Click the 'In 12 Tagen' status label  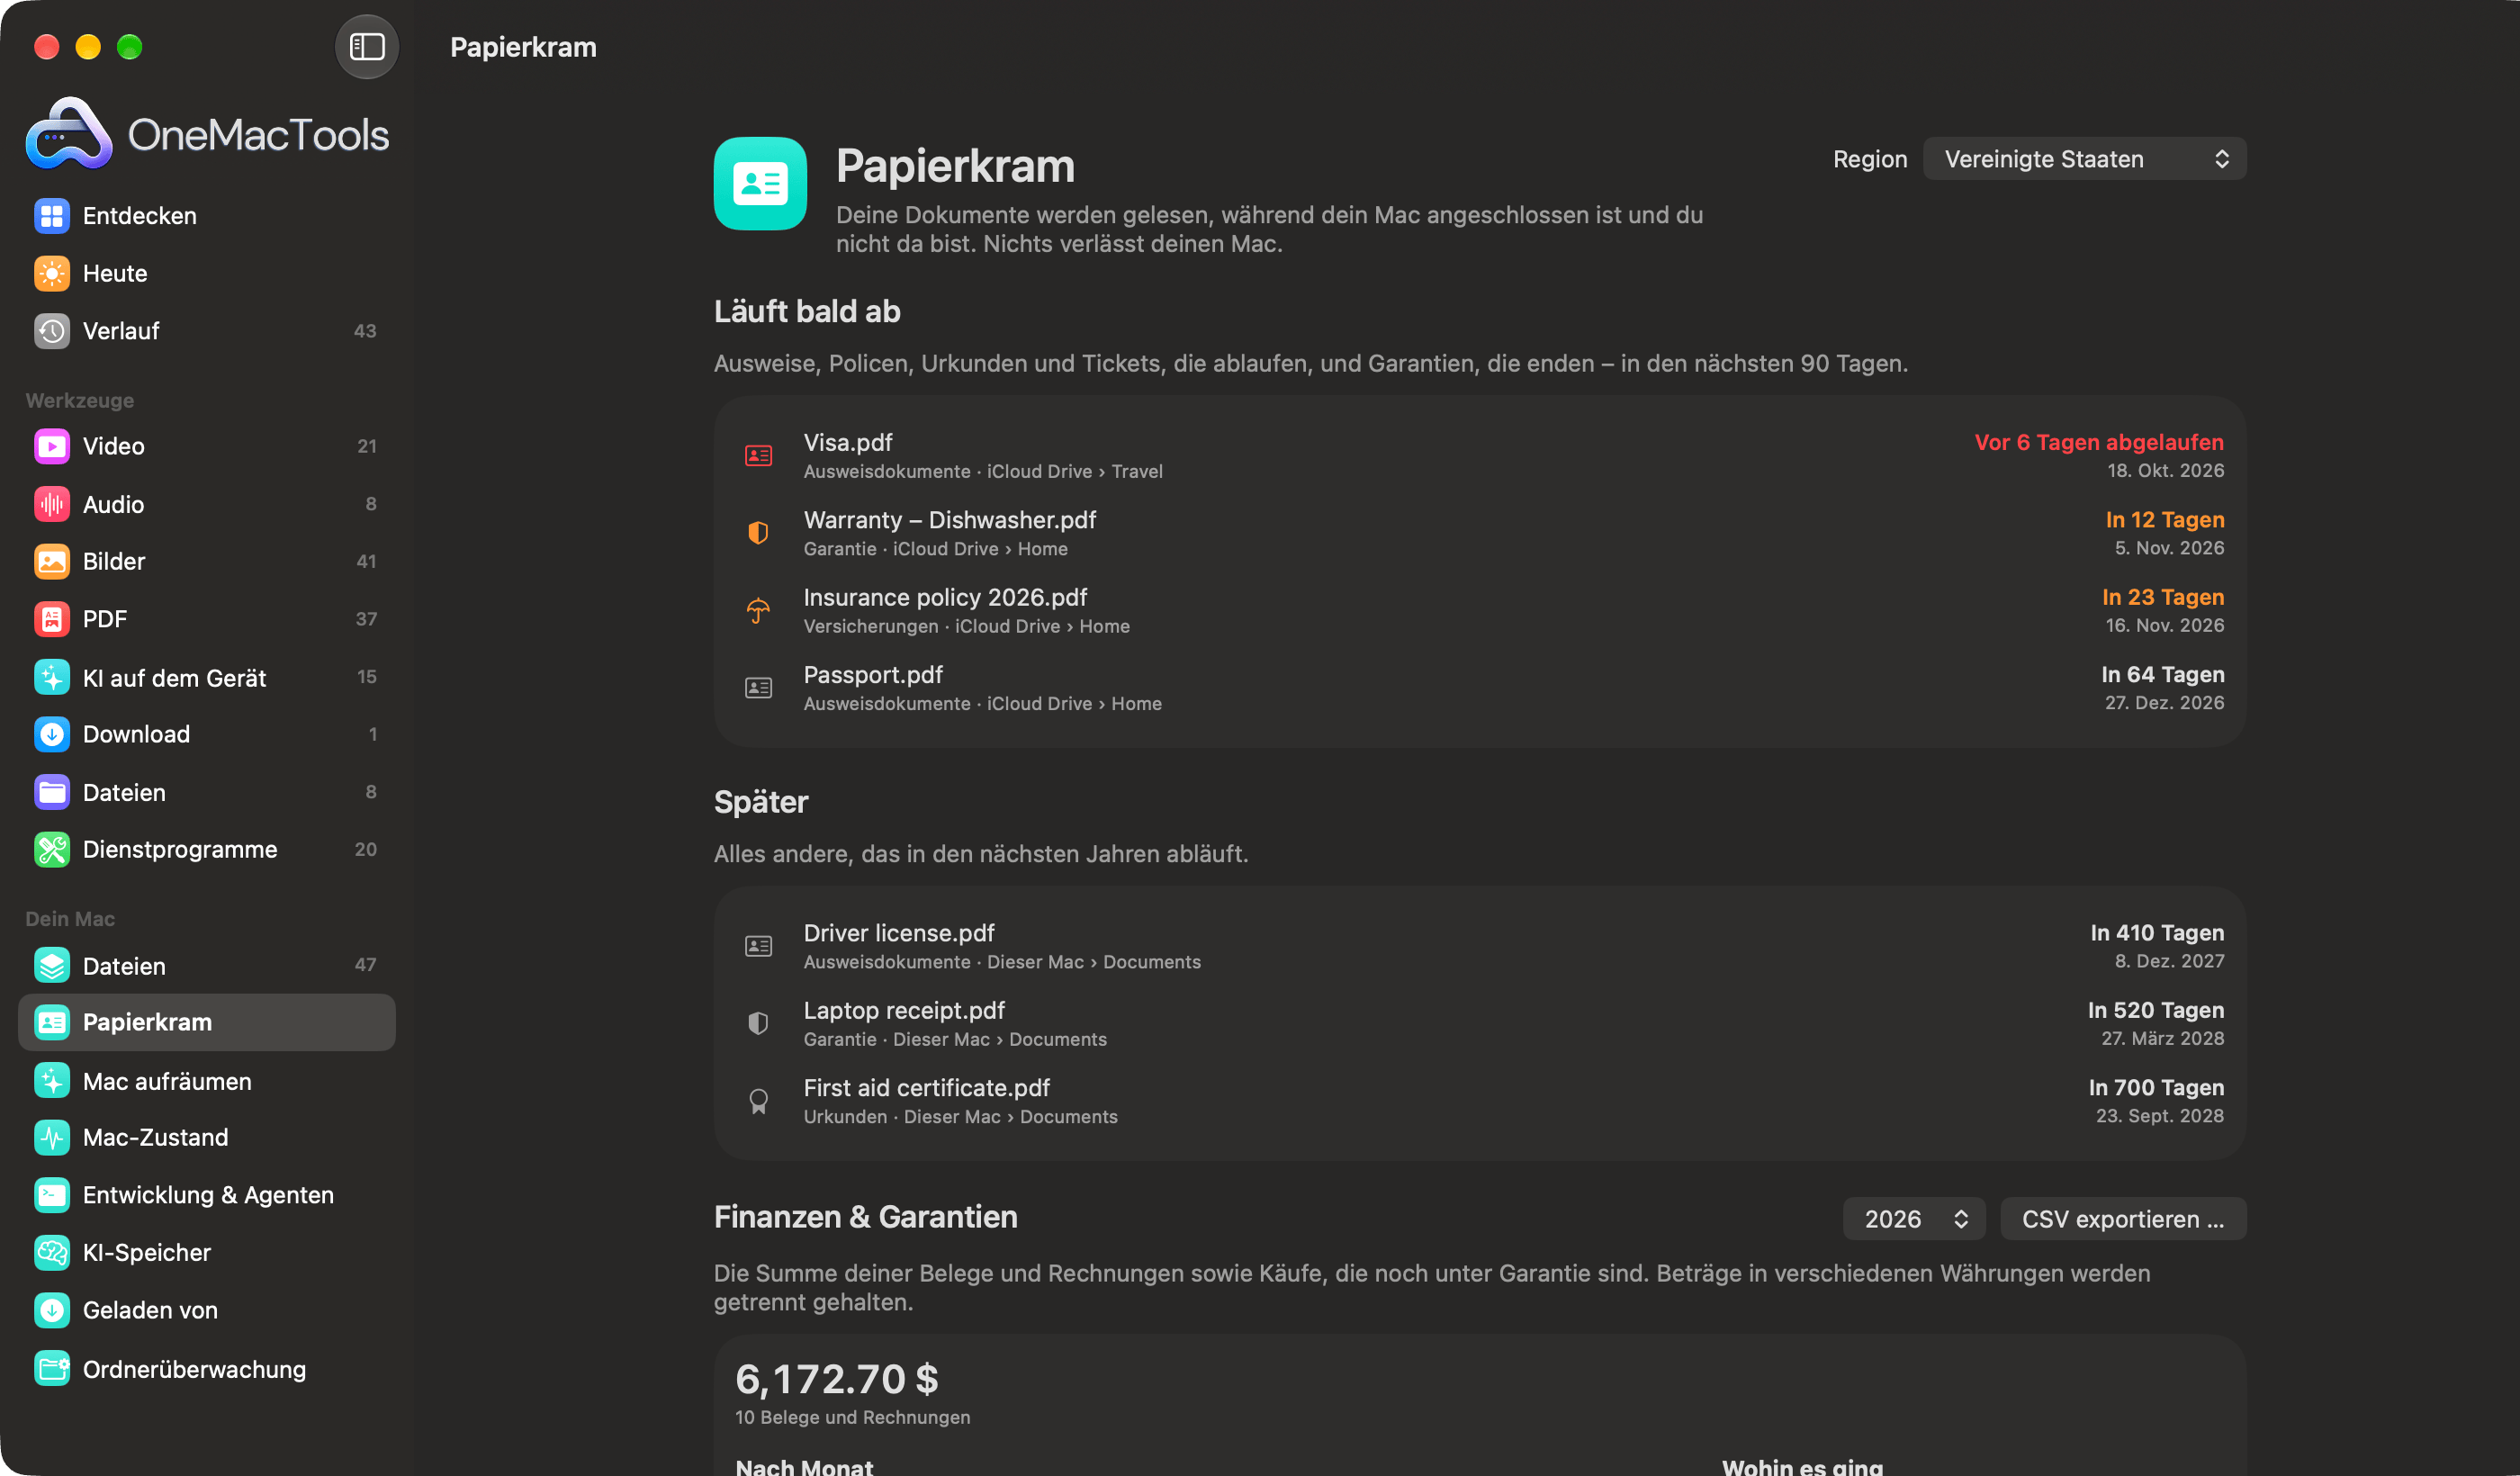click(x=2165, y=520)
